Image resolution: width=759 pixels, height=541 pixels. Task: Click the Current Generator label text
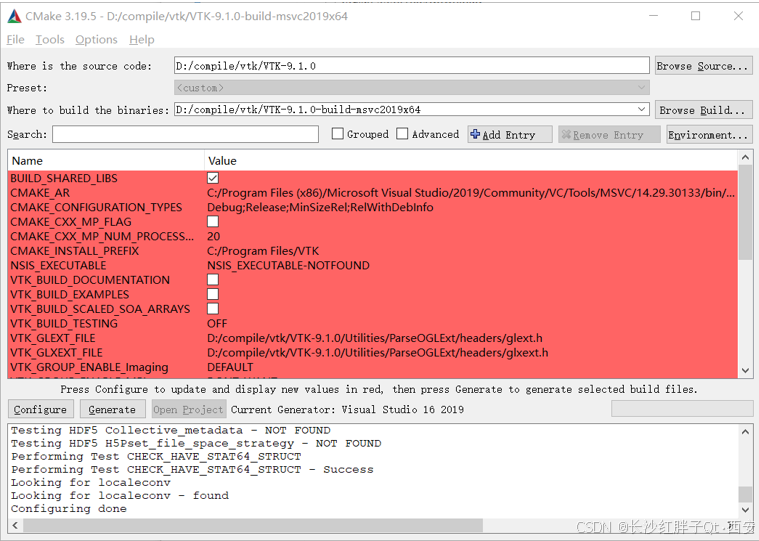click(x=347, y=409)
